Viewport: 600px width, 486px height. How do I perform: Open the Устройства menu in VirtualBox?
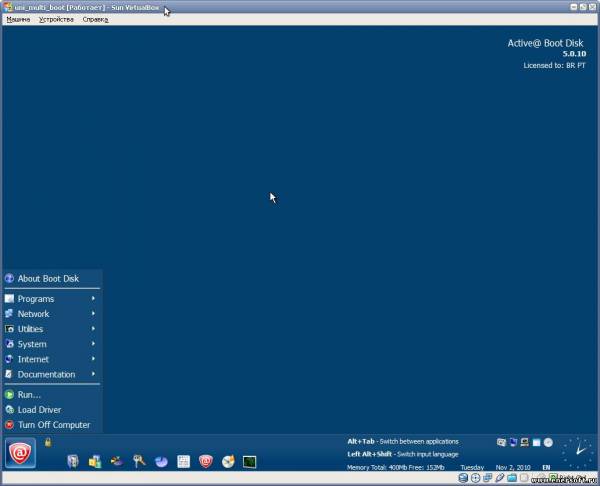click(56, 20)
